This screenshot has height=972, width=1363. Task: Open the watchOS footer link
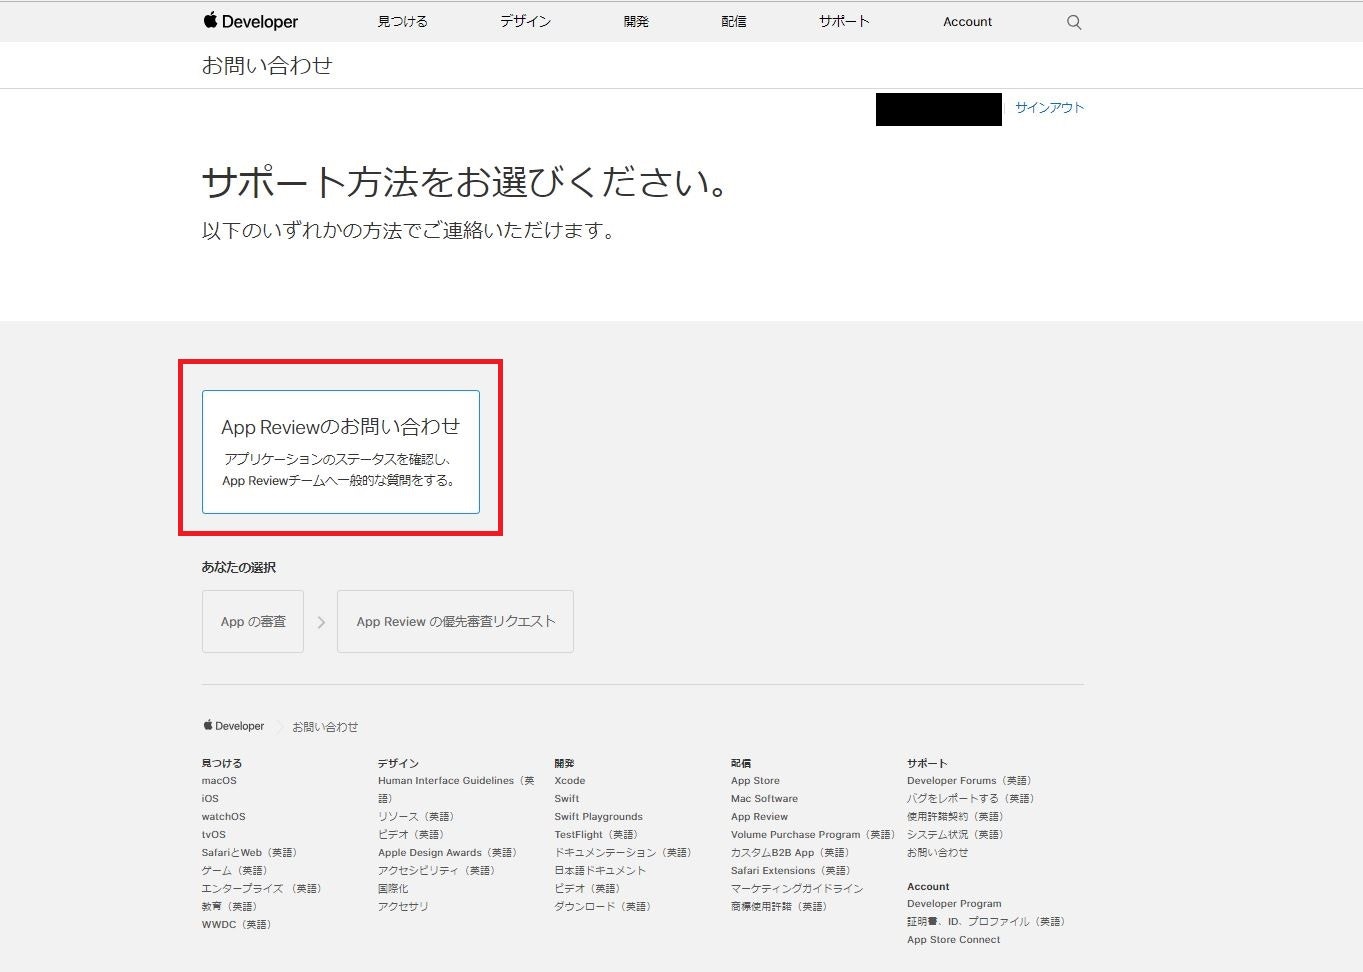[223, 817]
